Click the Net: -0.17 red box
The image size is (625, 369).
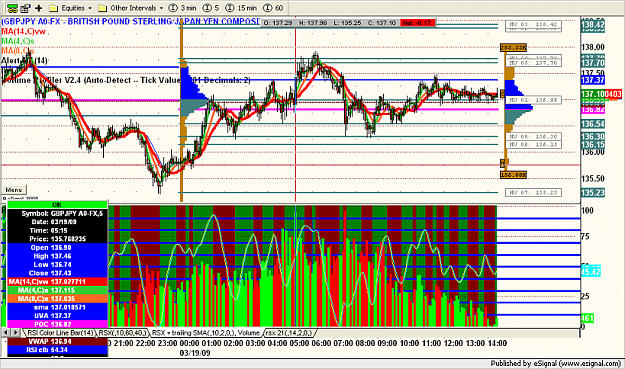pyautogui.click(x=417, y=23)
